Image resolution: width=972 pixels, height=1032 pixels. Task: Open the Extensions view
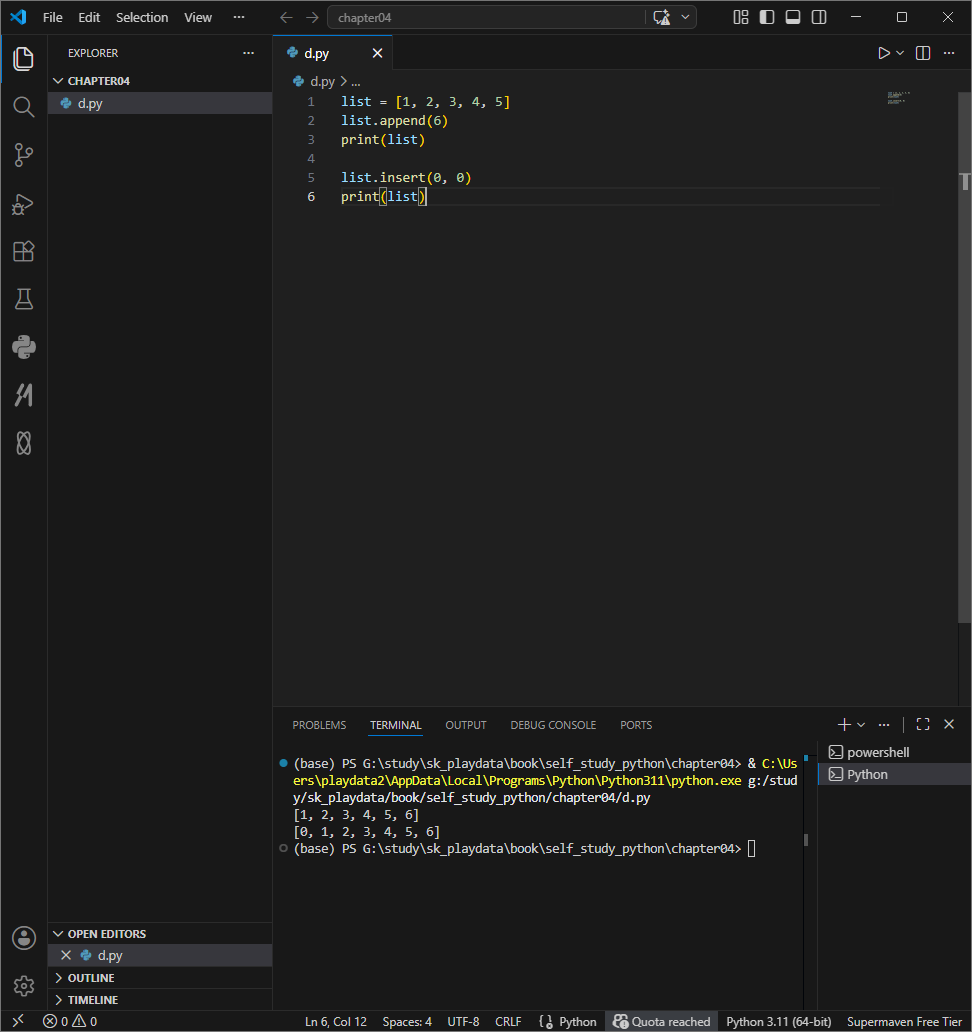[x=24, y=251]
